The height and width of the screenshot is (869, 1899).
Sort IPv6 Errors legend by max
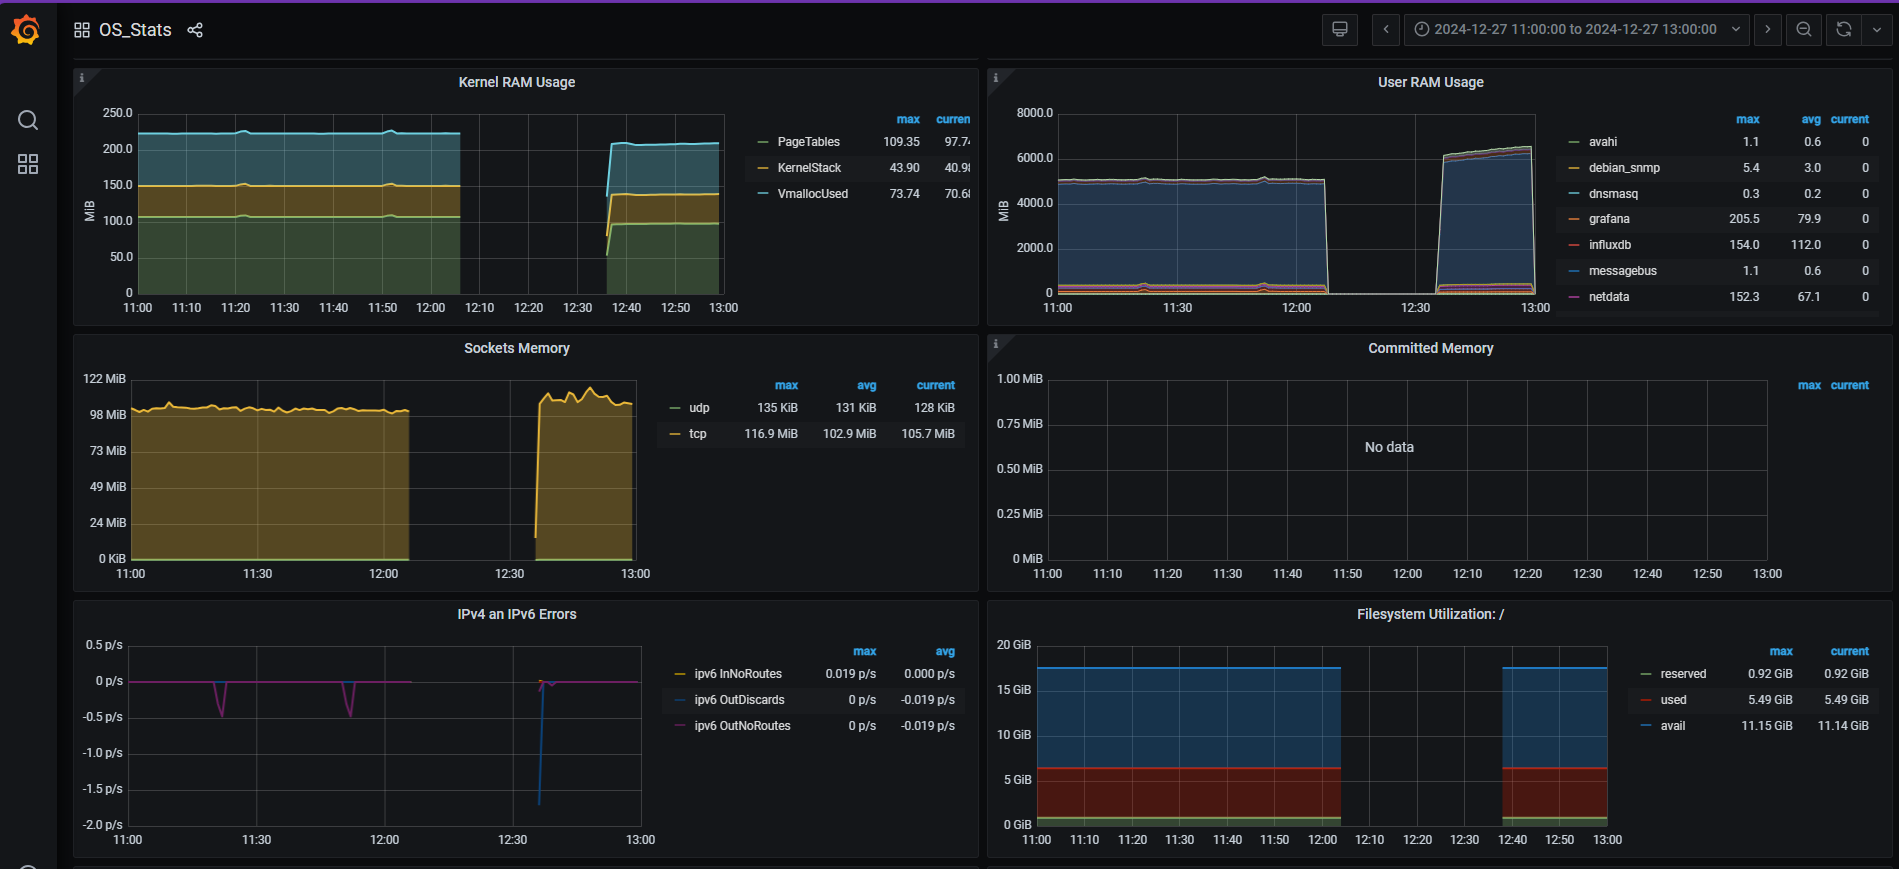(865, 651)
